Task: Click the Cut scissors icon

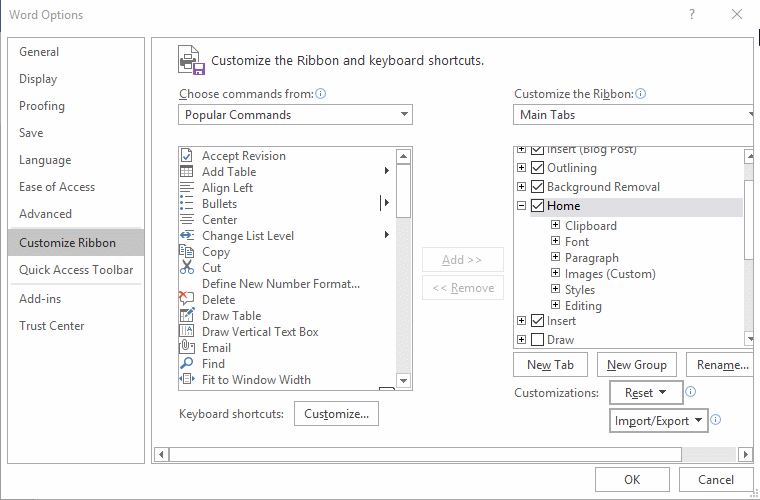Action: pyautogui.click(x=186, y=268)
